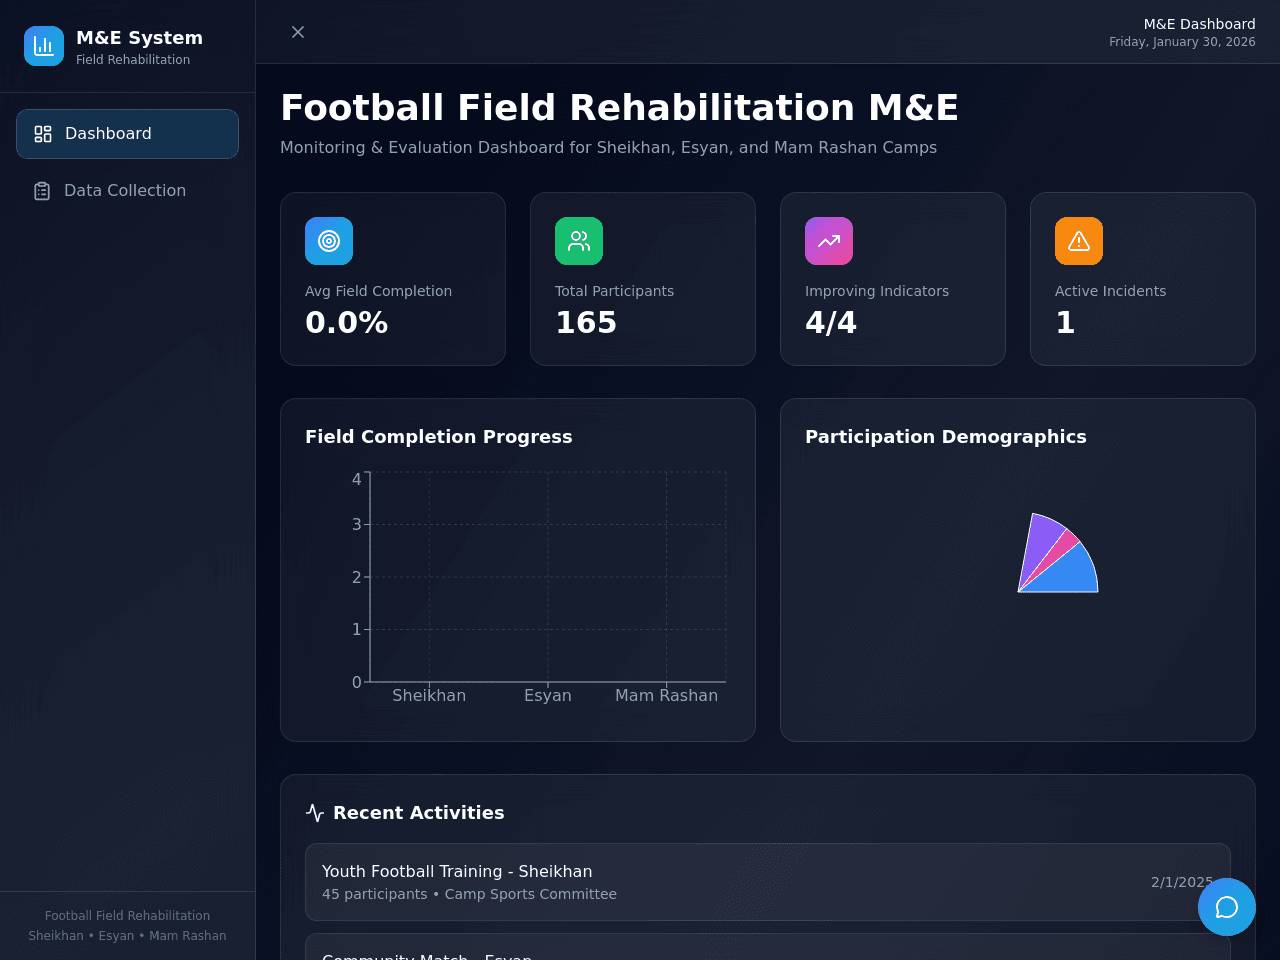Click the Youth Football Training - Sheikhan activity
The width and height of the screenshot is (1280, 960).
768,882
